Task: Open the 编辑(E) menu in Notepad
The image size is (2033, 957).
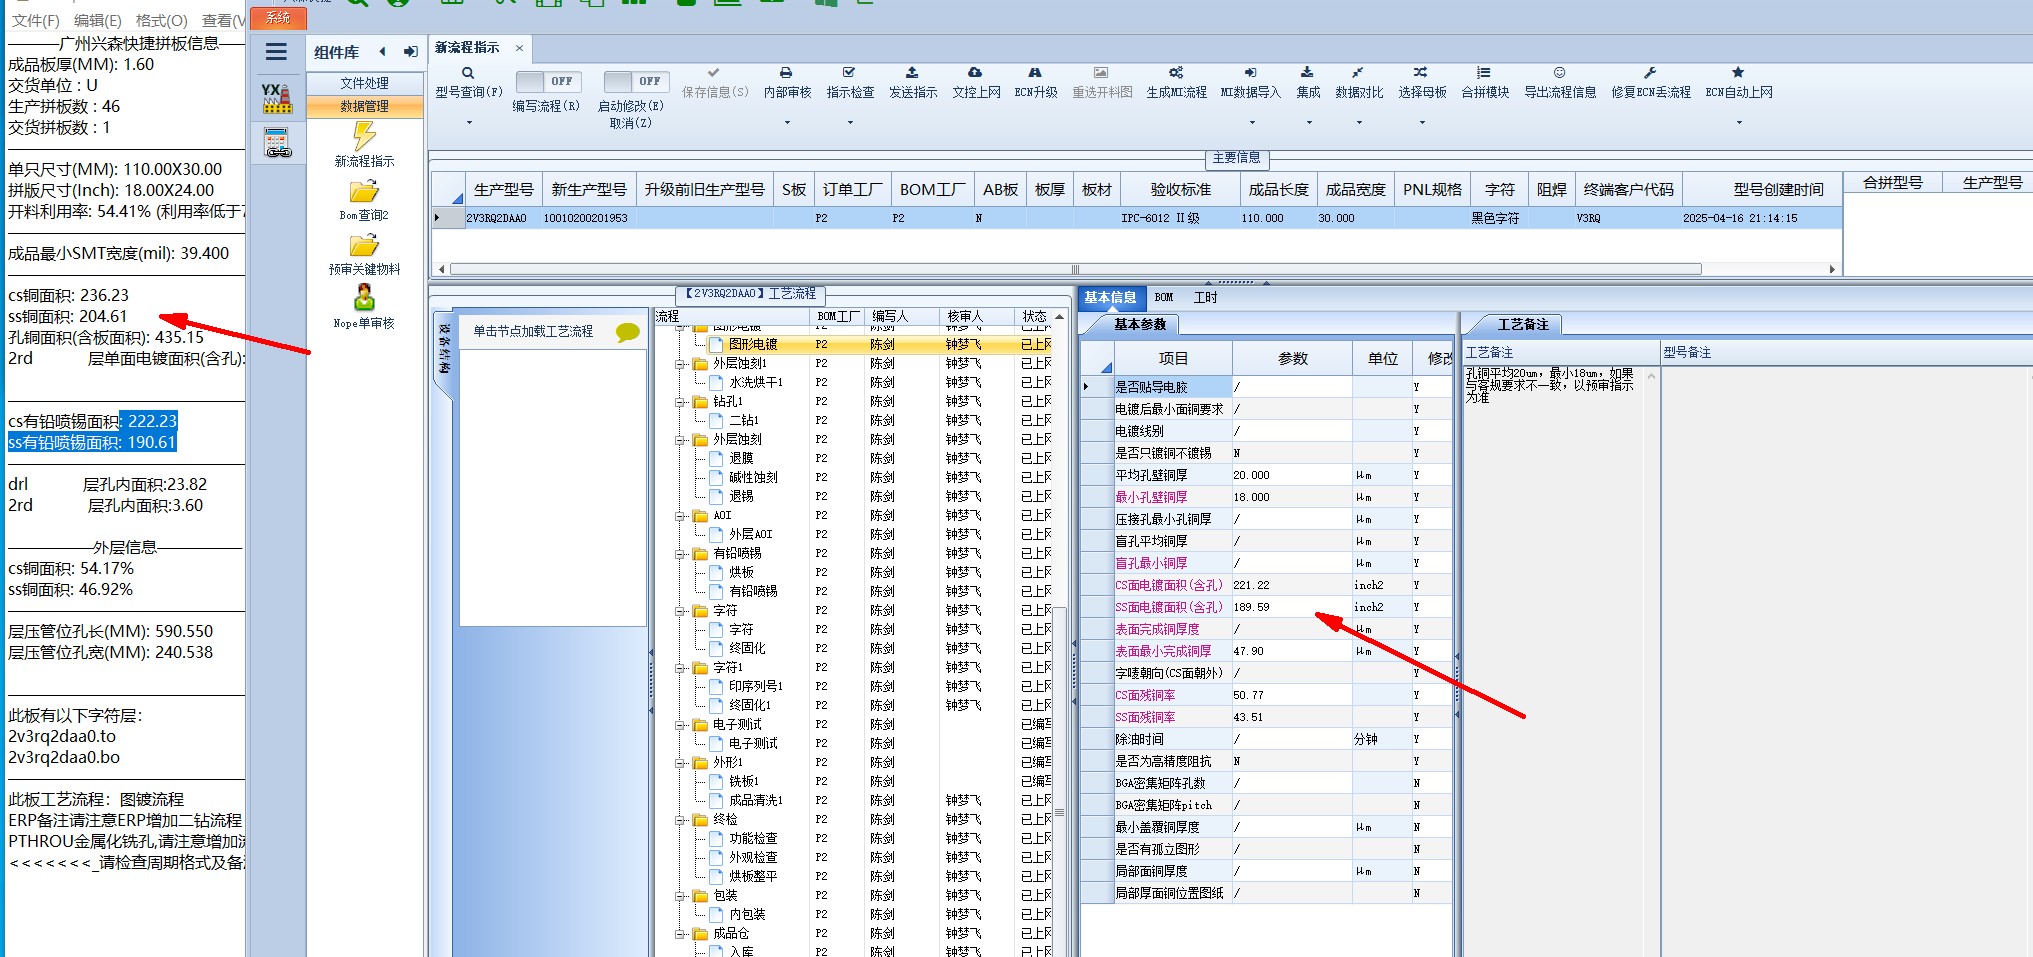Action: [97, 20]
